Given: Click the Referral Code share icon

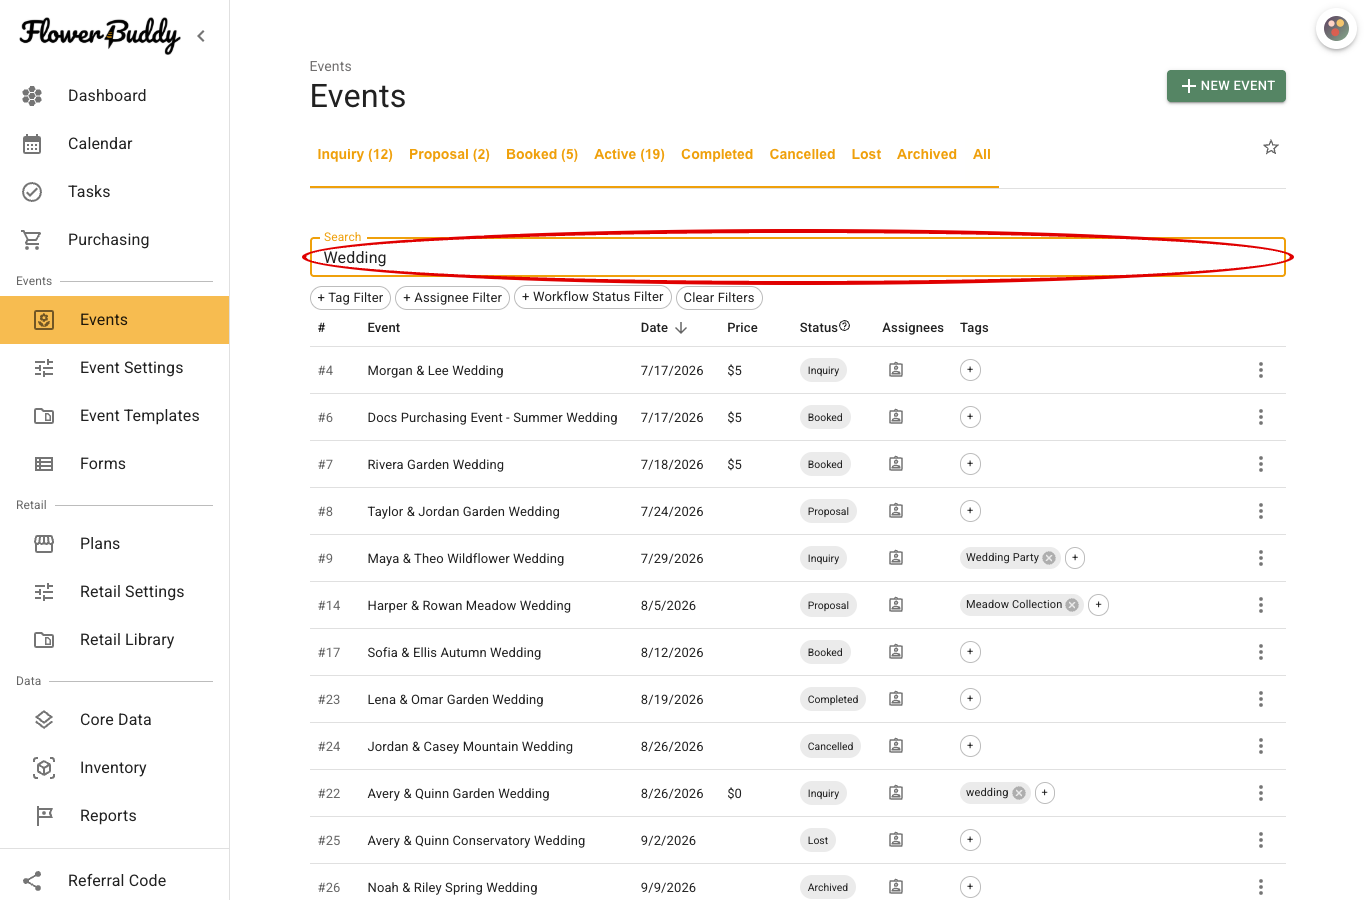Looking at the screenshot, I should point(32,881).
